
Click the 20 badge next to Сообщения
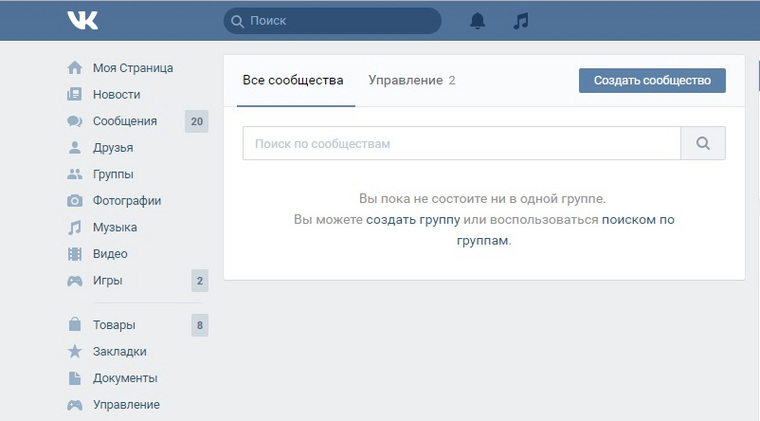click(x=196, y=121)
